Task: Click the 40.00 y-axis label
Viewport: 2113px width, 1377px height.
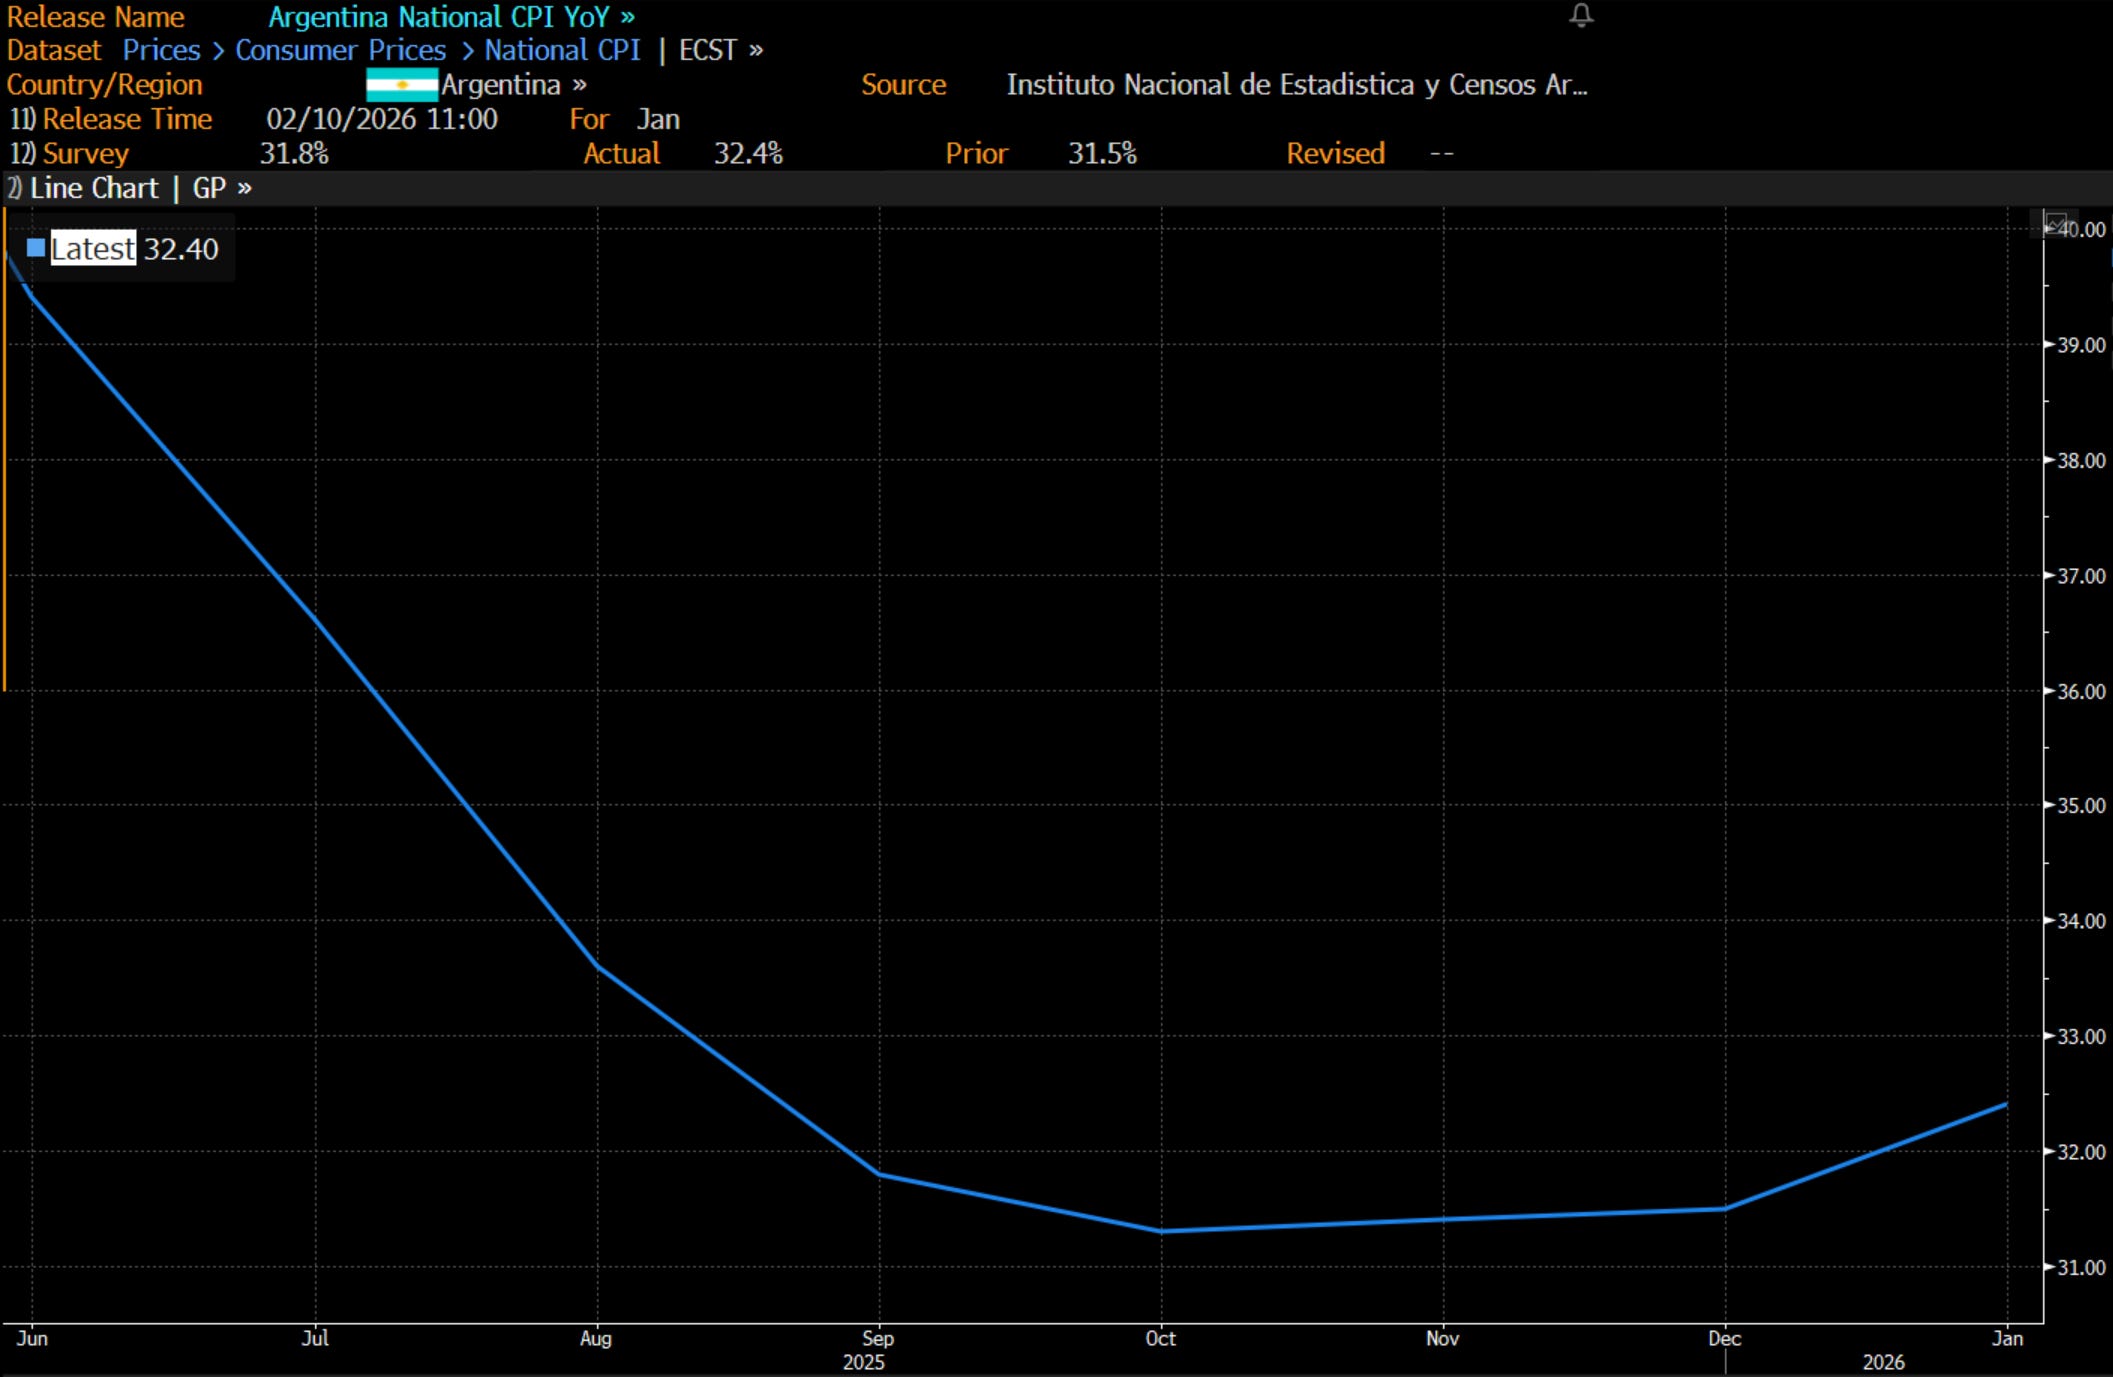Action: pyautogui.click(x=2083, y=229)
